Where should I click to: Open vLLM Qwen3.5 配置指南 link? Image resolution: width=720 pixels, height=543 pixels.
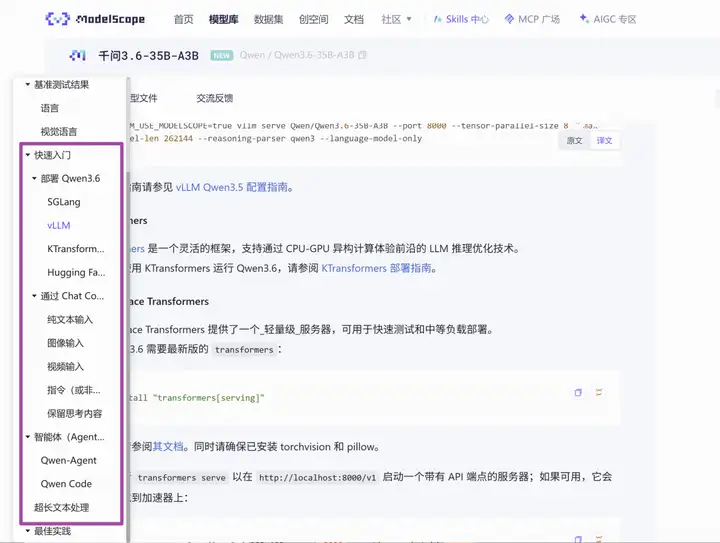click(x=232, y=187)
